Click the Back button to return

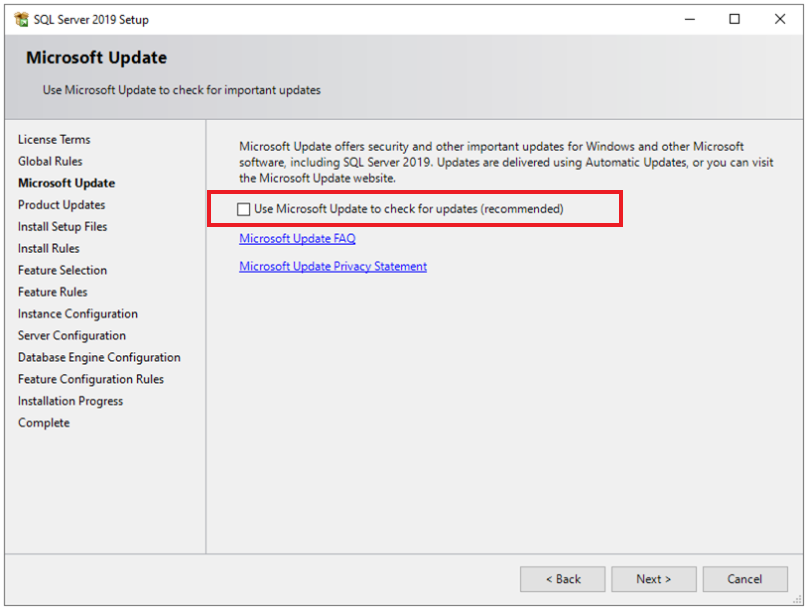coord(562,578)
